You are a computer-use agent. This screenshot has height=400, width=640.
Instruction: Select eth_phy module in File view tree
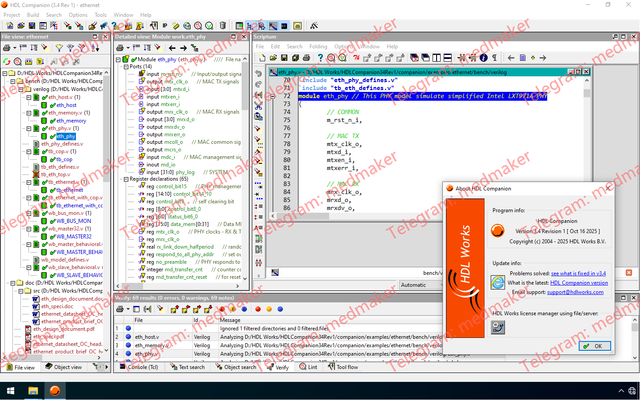pyautogui.click(x=66, y=136)
